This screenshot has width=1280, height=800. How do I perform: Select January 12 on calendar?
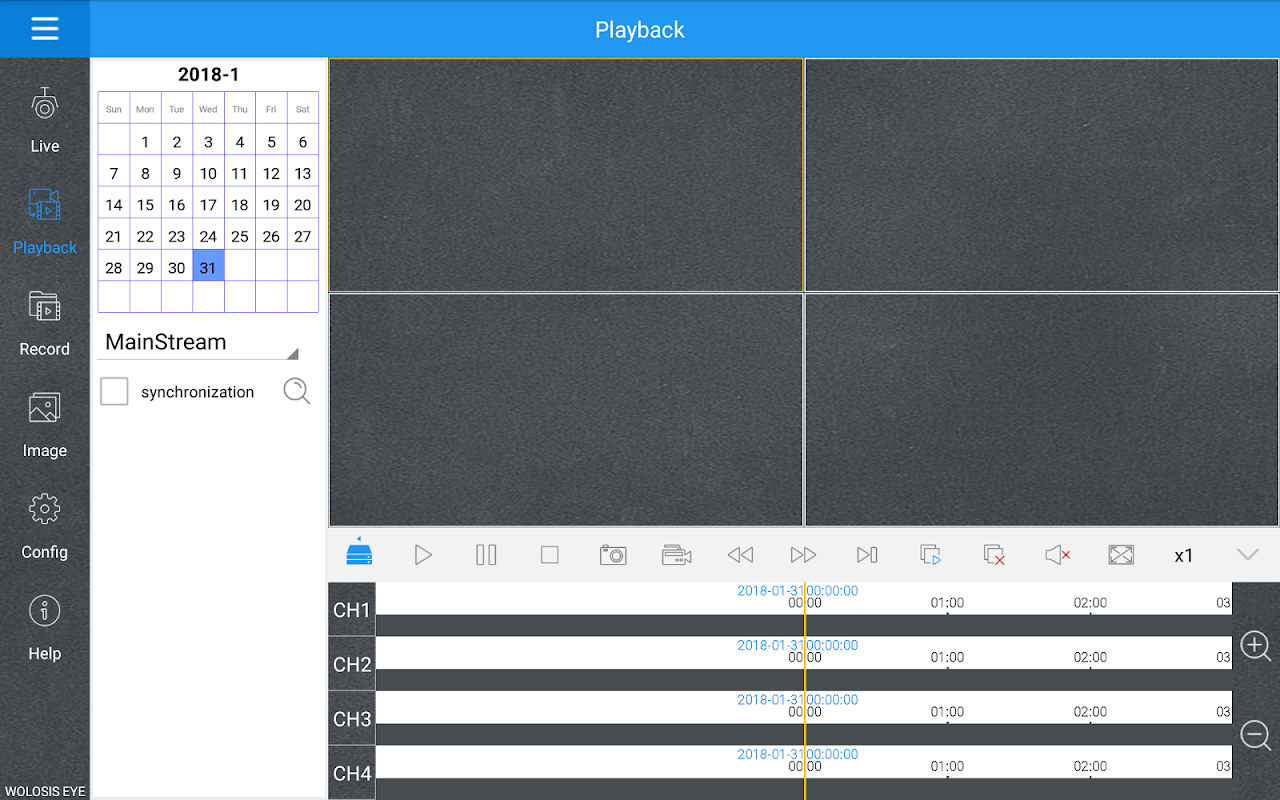(271, 173)
